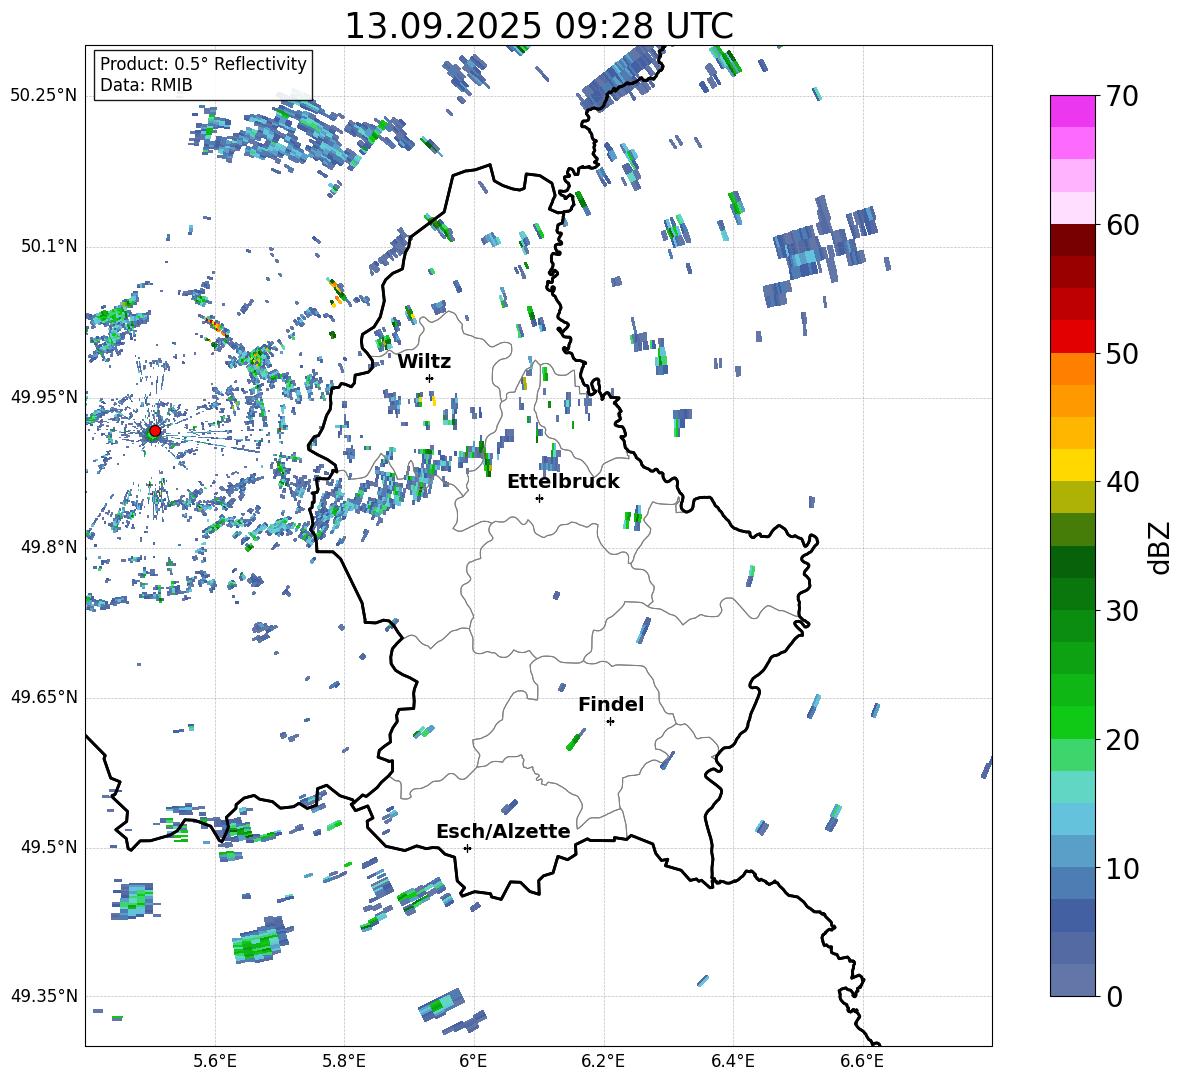Click the bright green colorbar segment above 20
The height and width of the screenshot is (1081, 1184).
tap(1072, 722)
